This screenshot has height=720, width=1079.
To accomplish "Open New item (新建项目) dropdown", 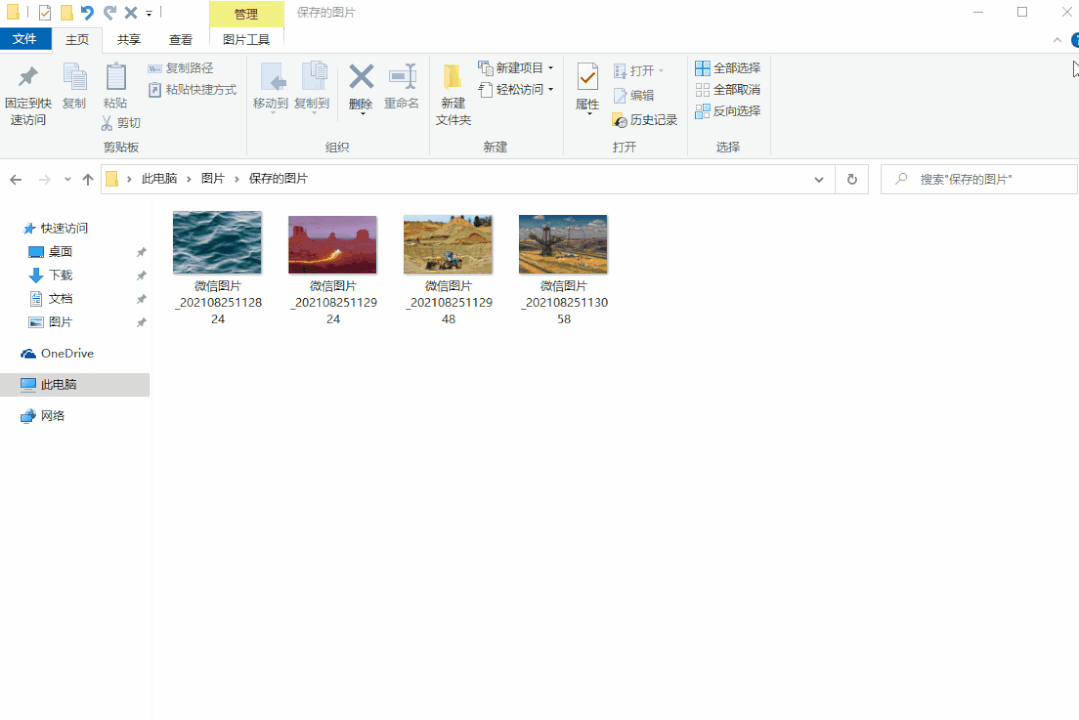I will tap(516, 68).
